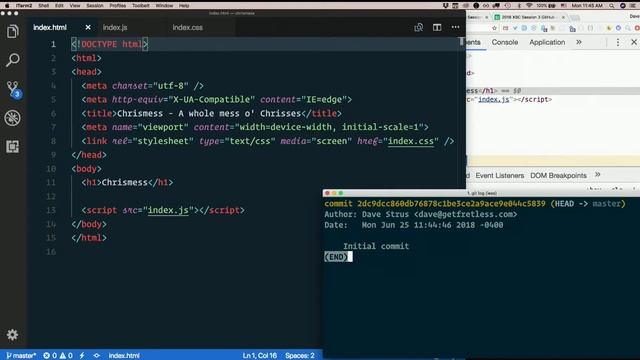Open the Apple menu

tap(7, 6)
